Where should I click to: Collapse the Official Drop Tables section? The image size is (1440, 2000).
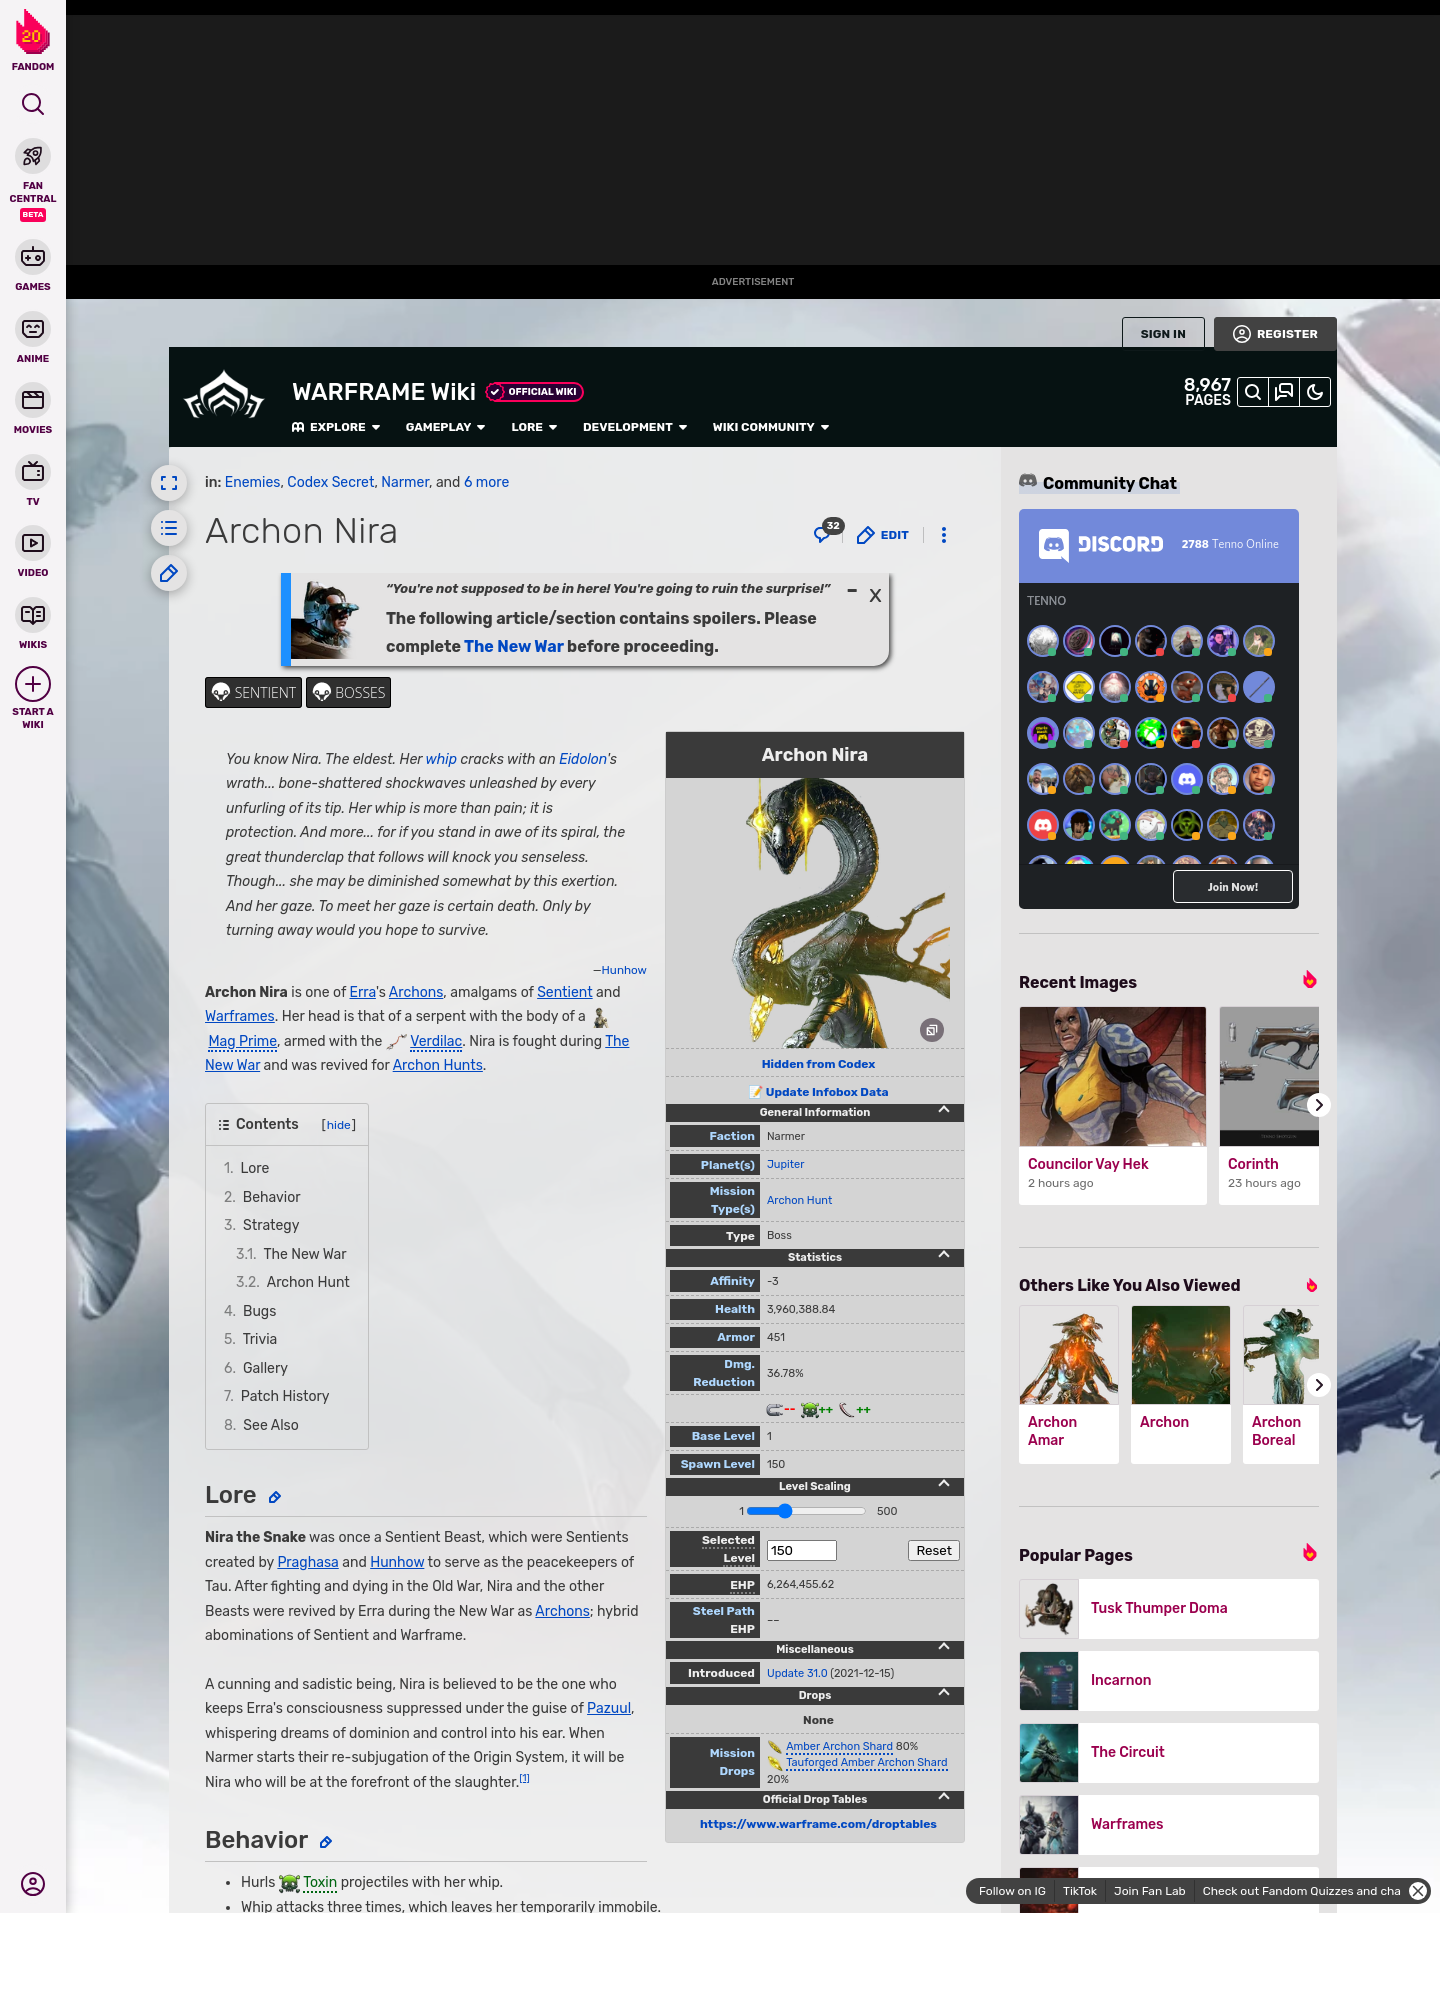(944, 1797)
